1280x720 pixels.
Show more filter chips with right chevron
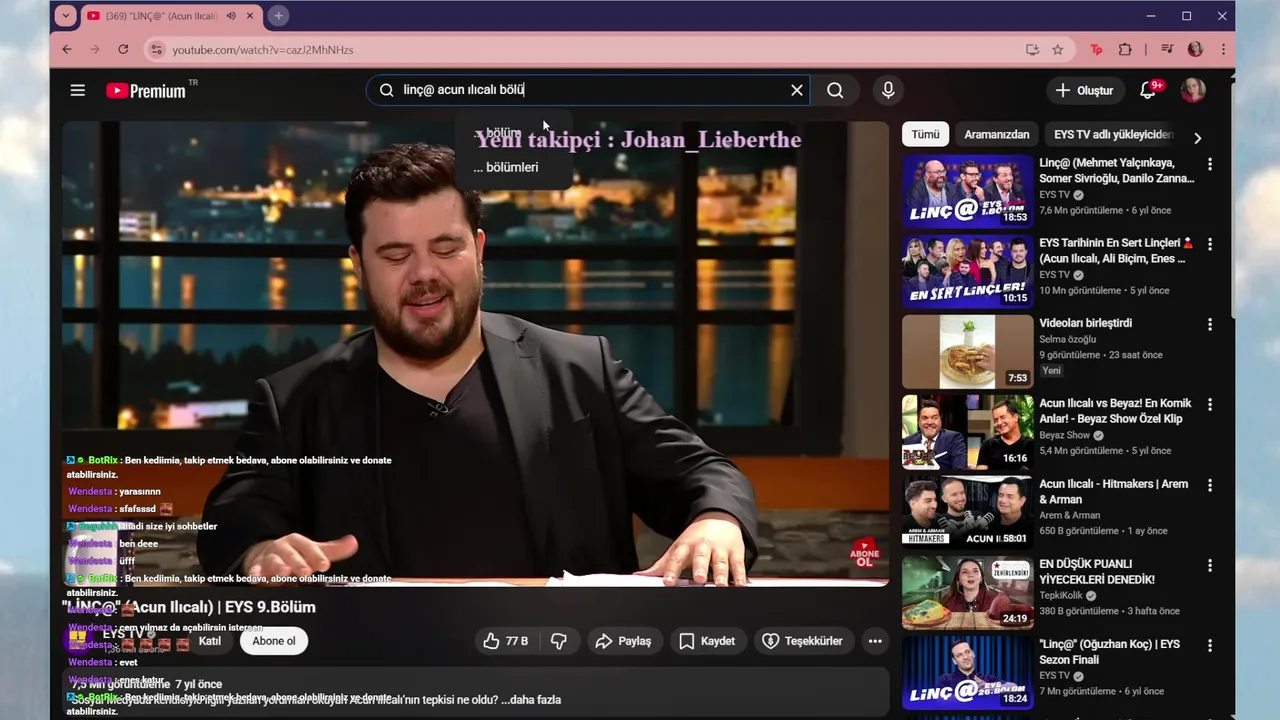[1197, 137]
